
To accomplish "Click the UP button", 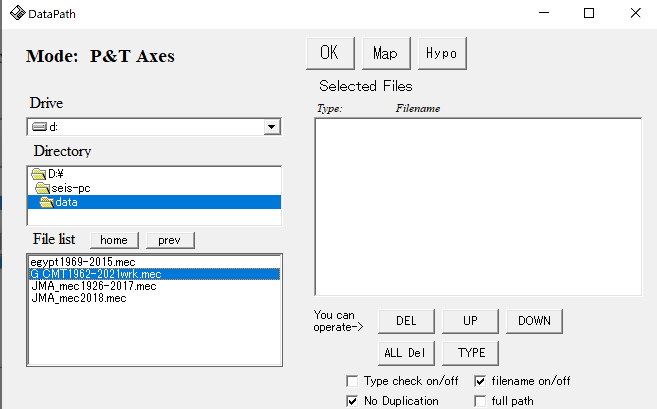I will click(470, 321).
